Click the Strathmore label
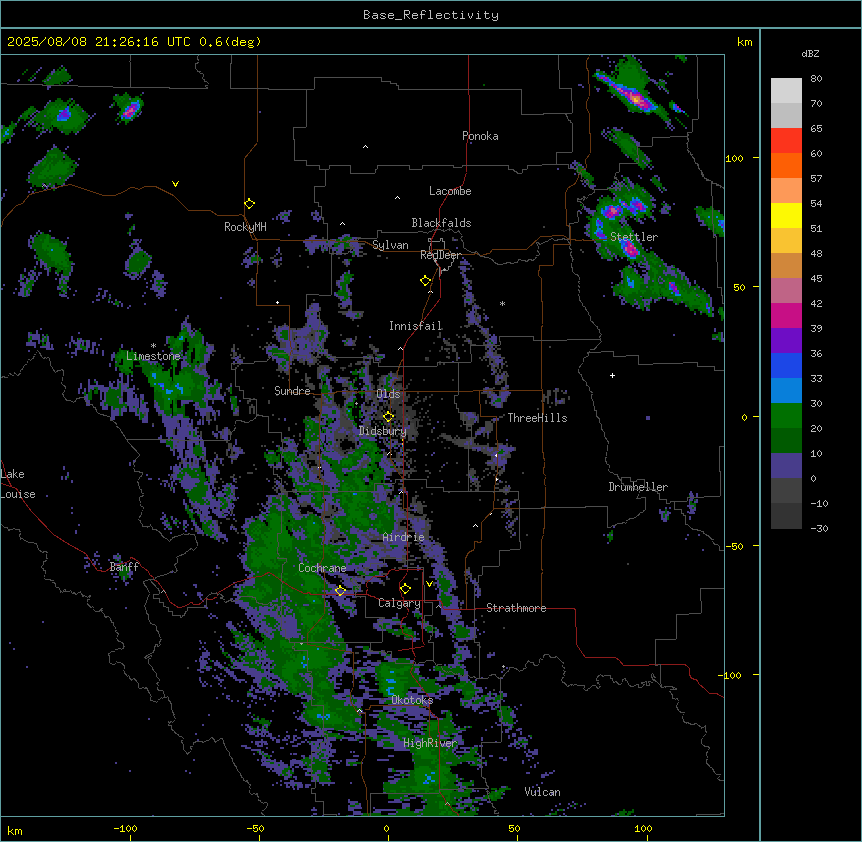This screenshot has width=862, height=842. (516, 608)
